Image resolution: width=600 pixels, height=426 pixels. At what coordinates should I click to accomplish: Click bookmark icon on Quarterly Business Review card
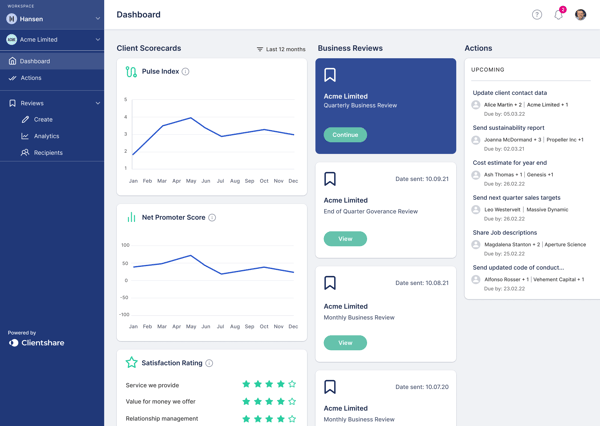coord(330,75)
